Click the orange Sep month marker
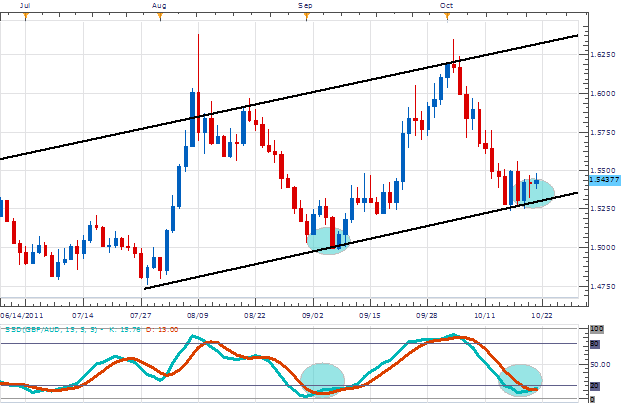 [306, 16]
